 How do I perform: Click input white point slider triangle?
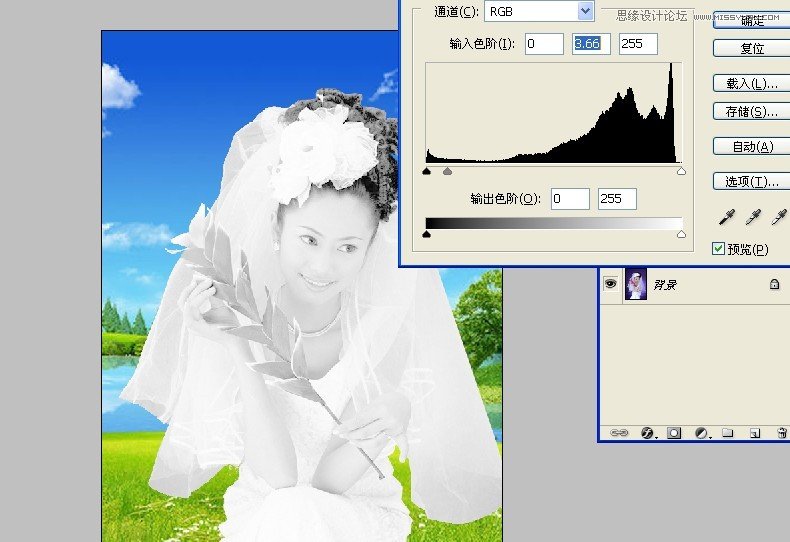tap(681, 171)
